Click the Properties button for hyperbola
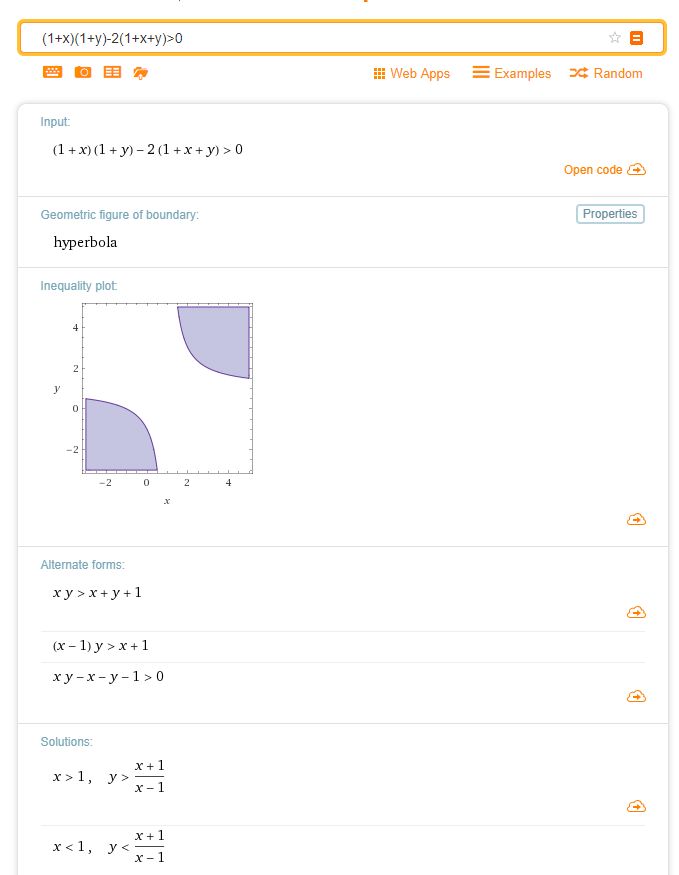 (610, 214)
